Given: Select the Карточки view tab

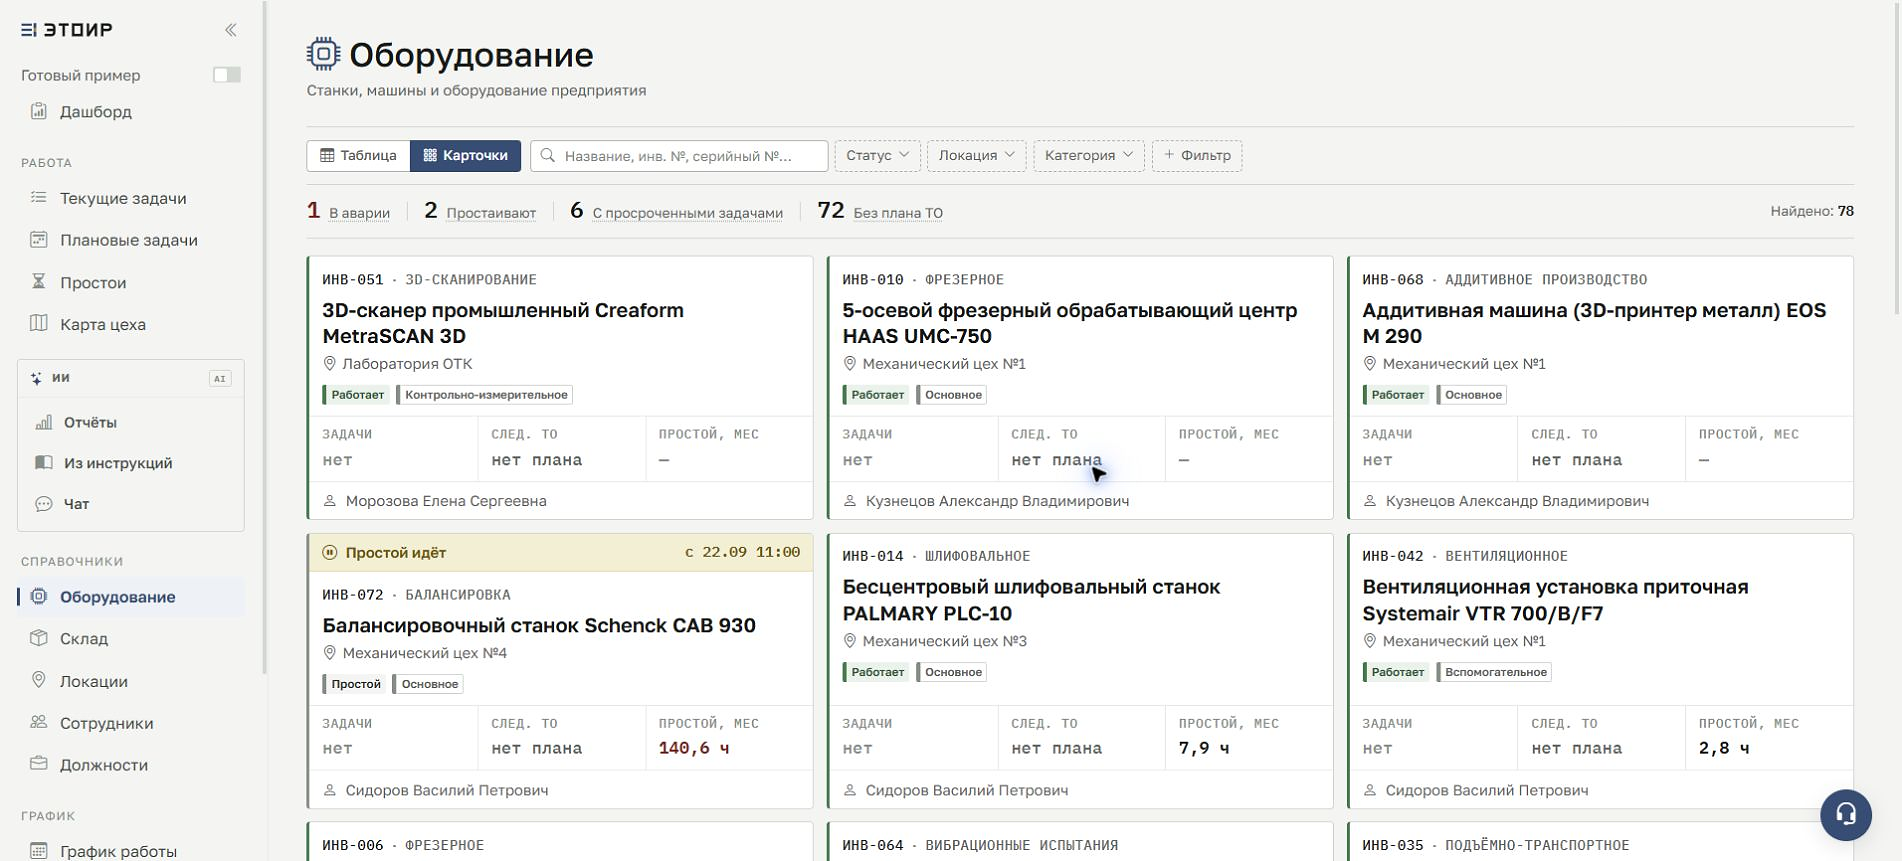Looking at the screenshot, I should (466, 156).
